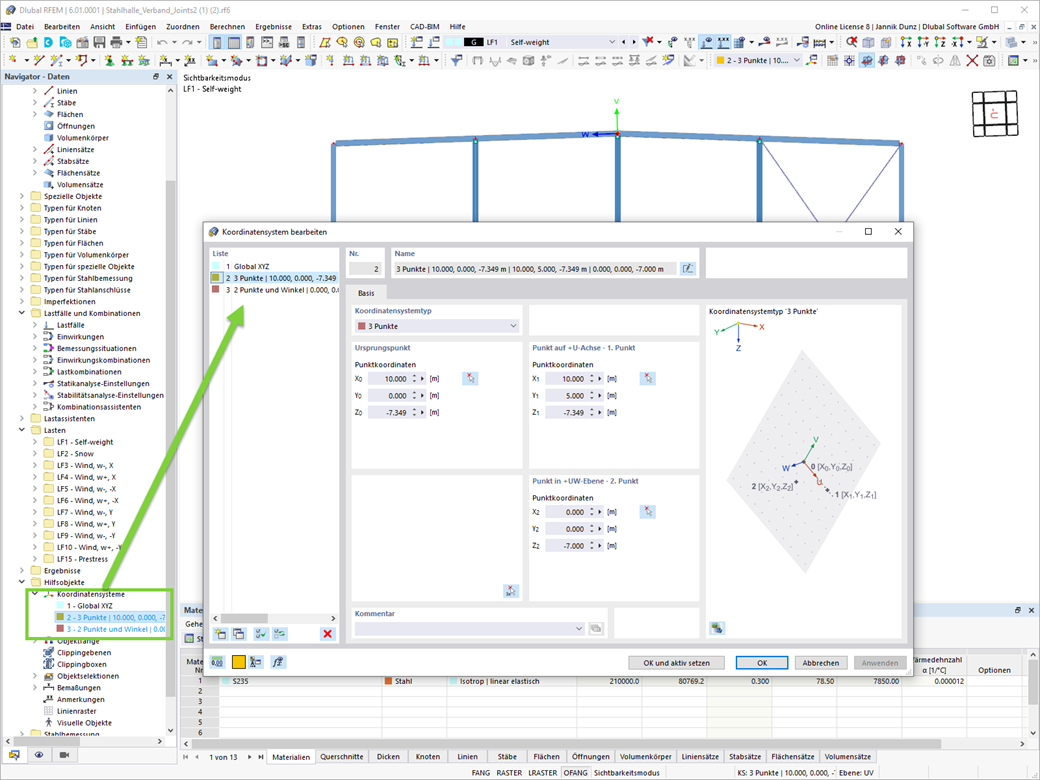Click the black G swatch beside LF1

473,42
